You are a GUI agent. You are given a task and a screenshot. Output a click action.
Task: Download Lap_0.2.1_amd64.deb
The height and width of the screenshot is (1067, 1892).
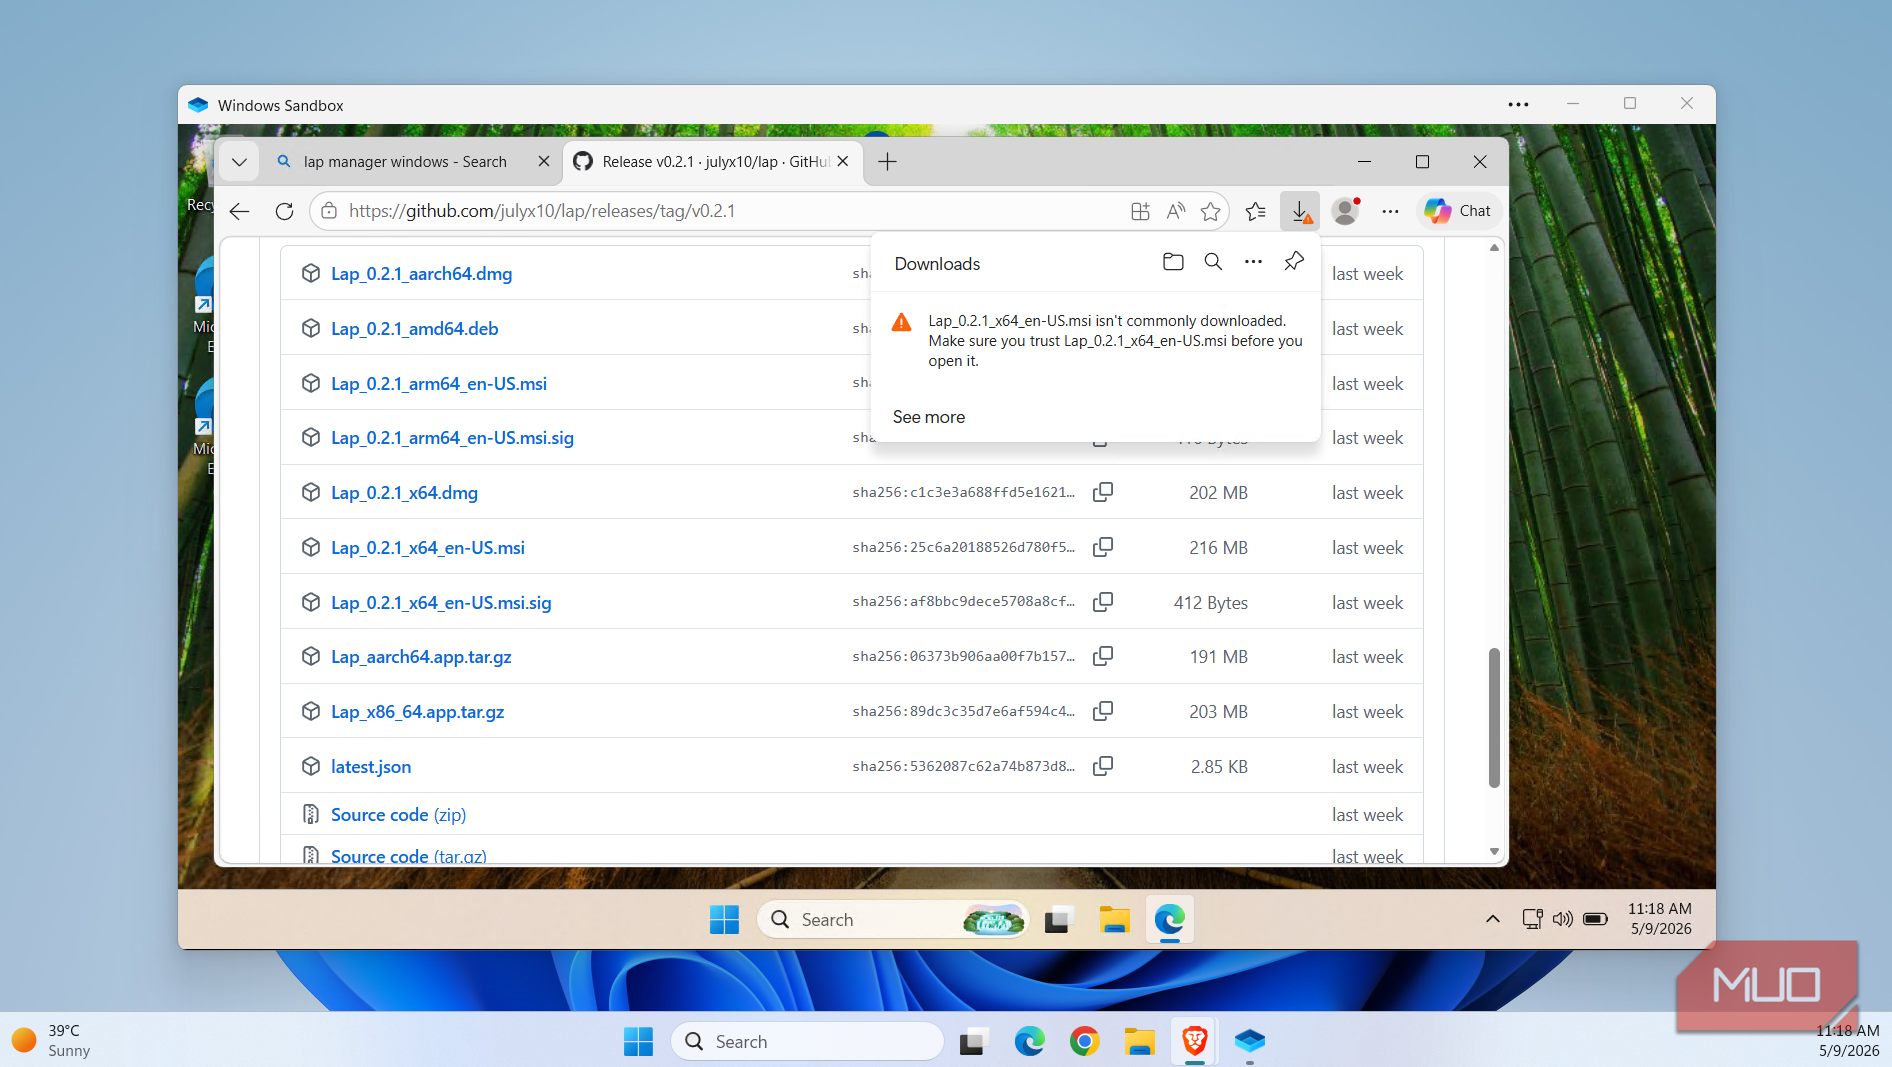pyautogui.click(x=414, y=329)
